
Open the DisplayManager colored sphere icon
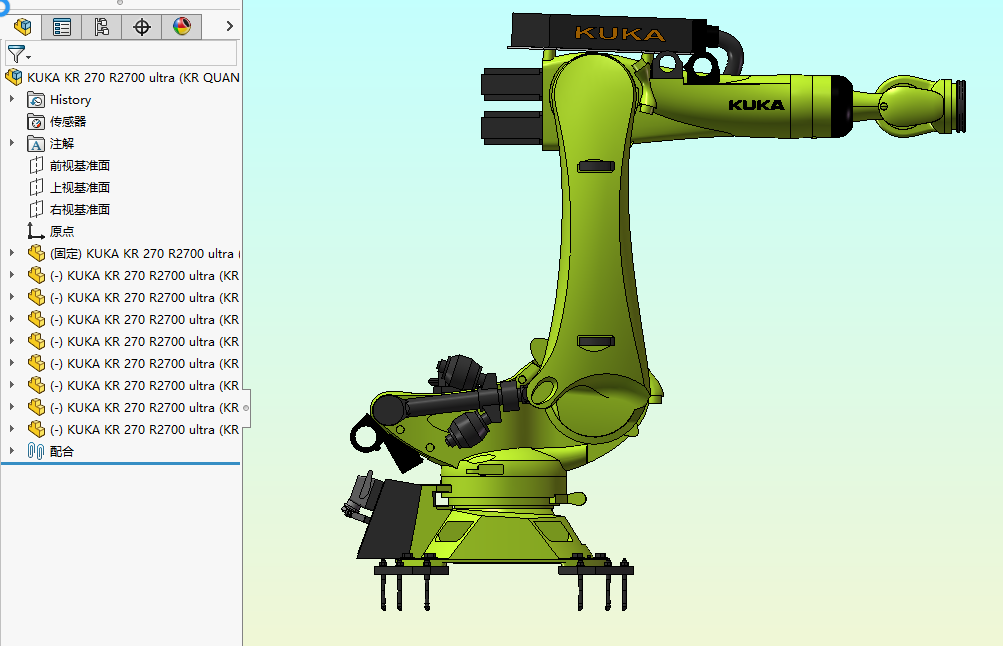coord(181,26)
